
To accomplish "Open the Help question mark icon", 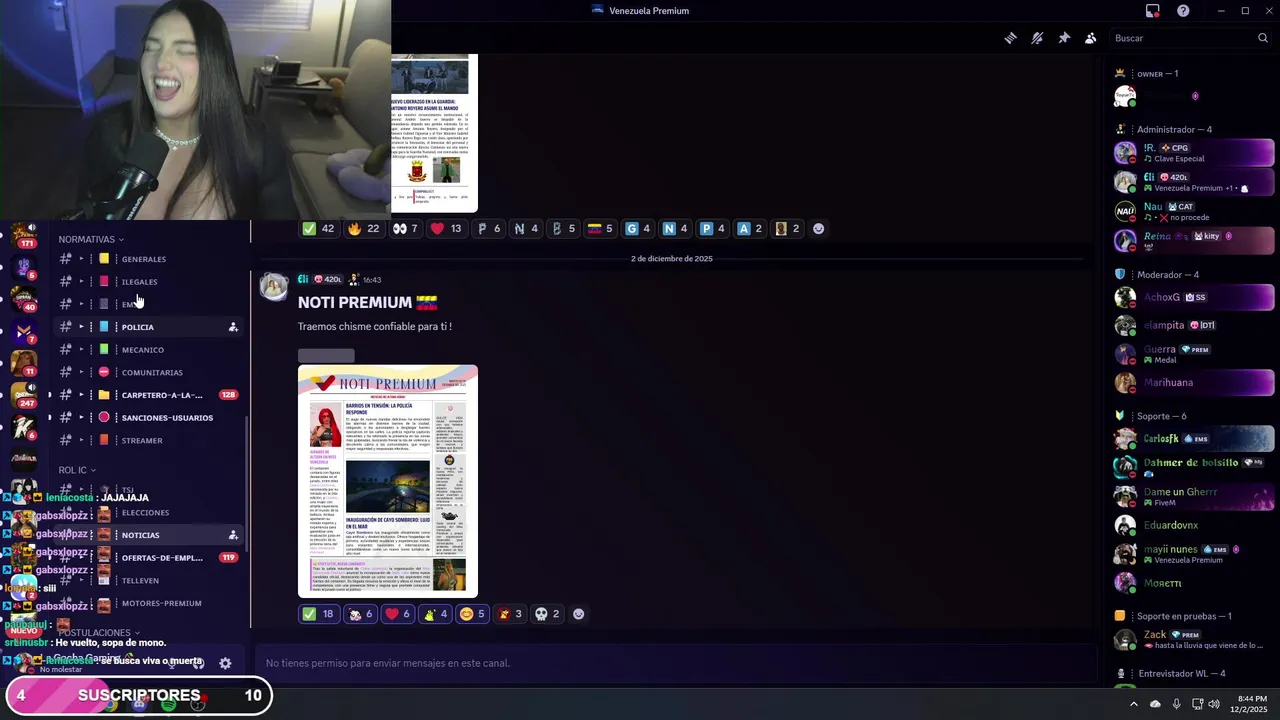I will tap(1183, 11).
